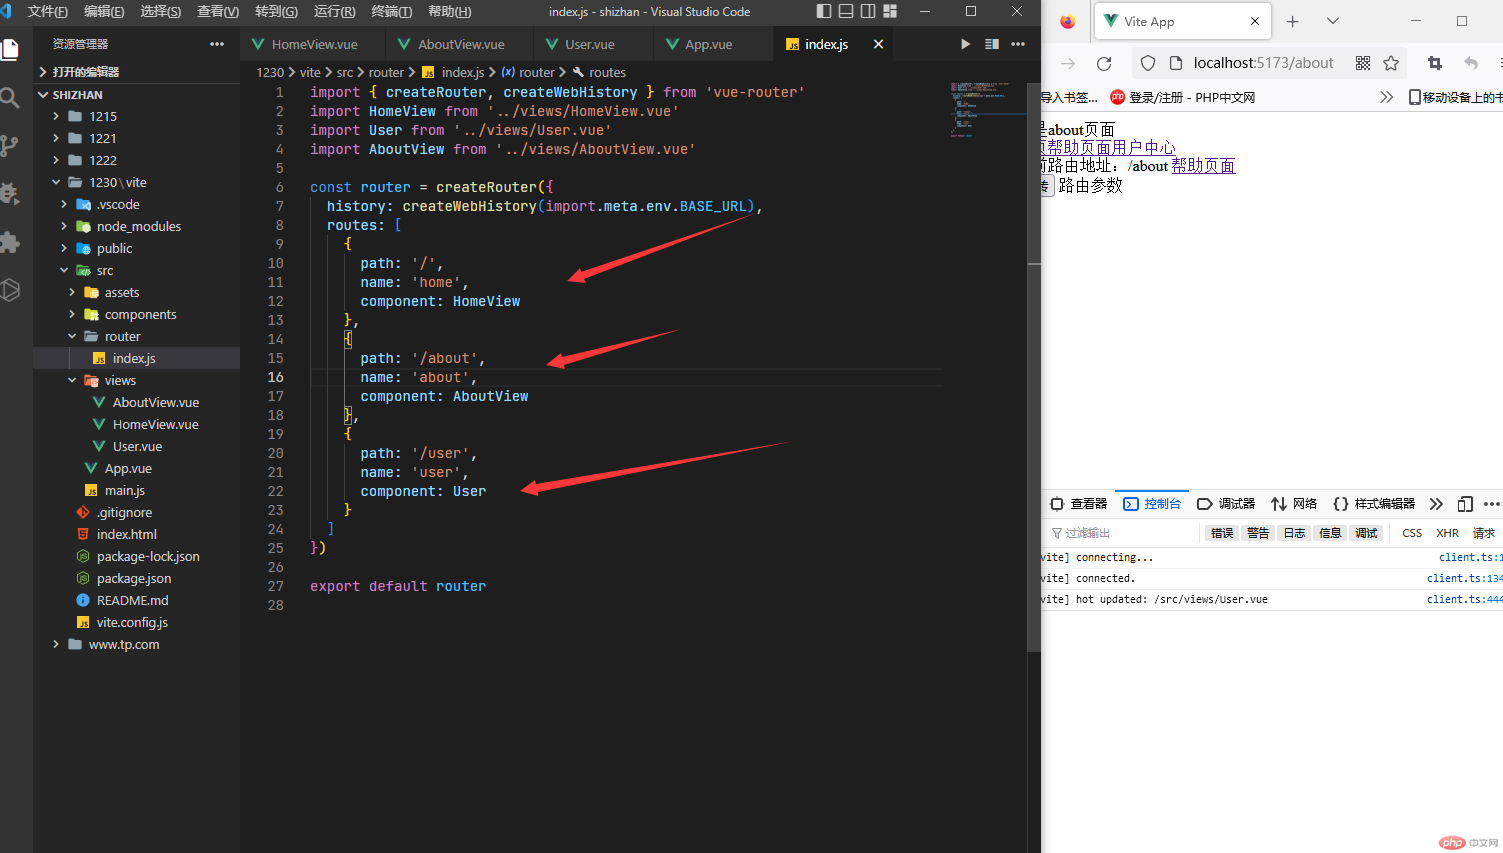
Task: Open the Extensions view in activity bar
Action: [x=10, y=242]
